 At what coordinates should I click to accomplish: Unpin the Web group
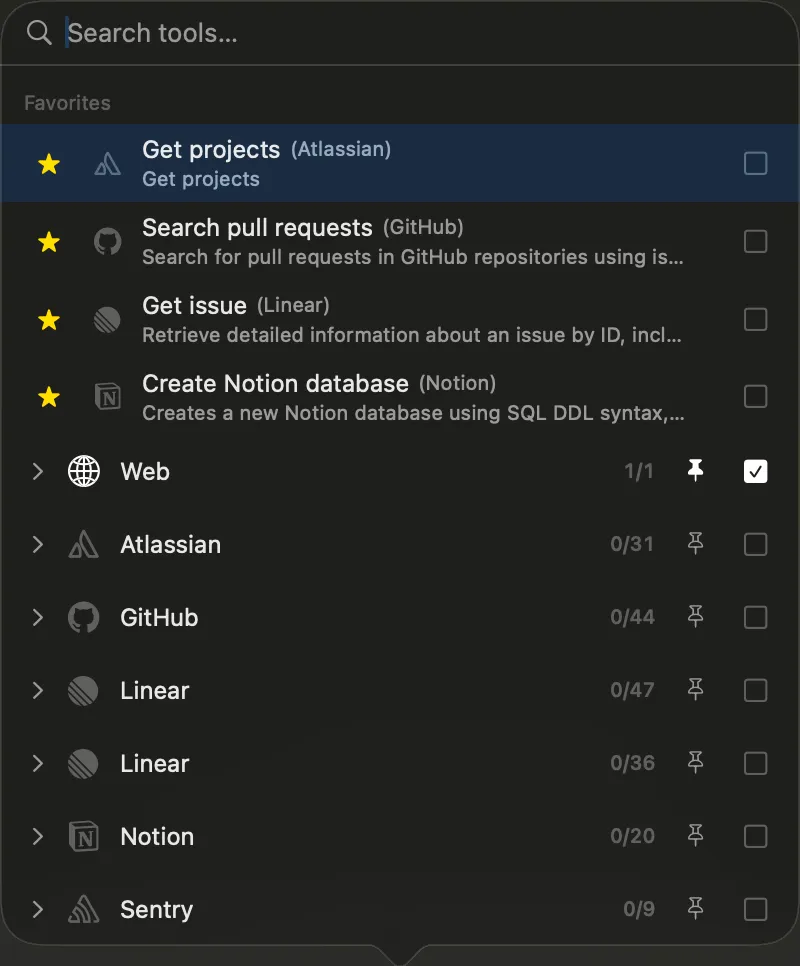click(x=695, y=471)
